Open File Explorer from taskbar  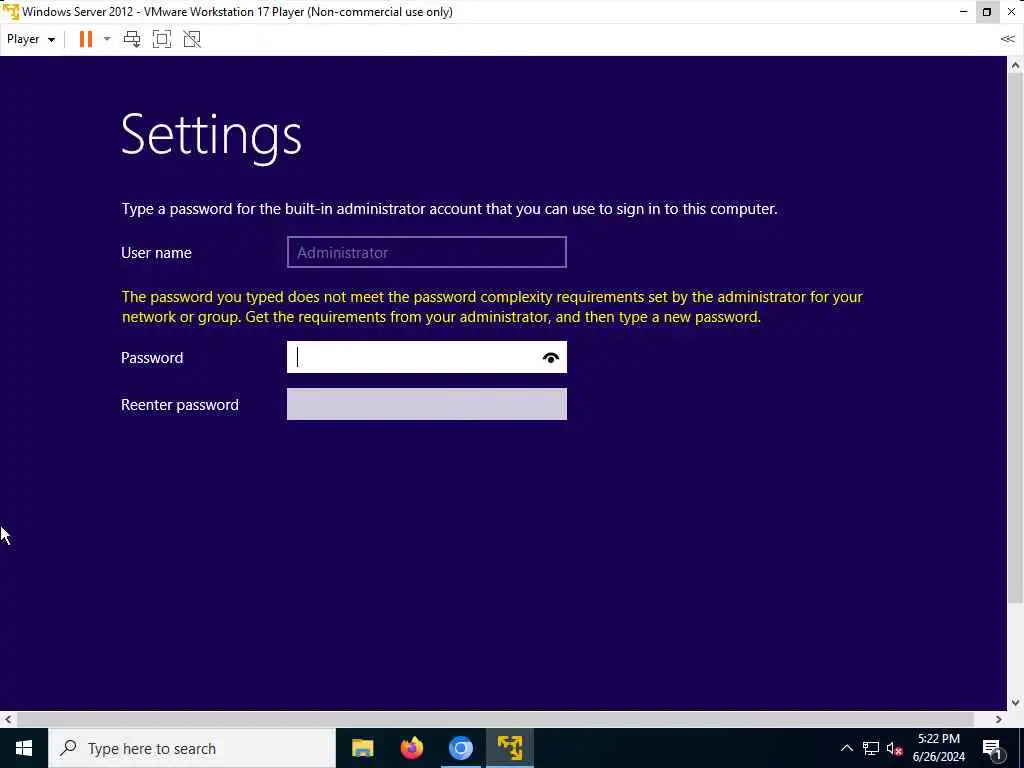pos(362,748)
